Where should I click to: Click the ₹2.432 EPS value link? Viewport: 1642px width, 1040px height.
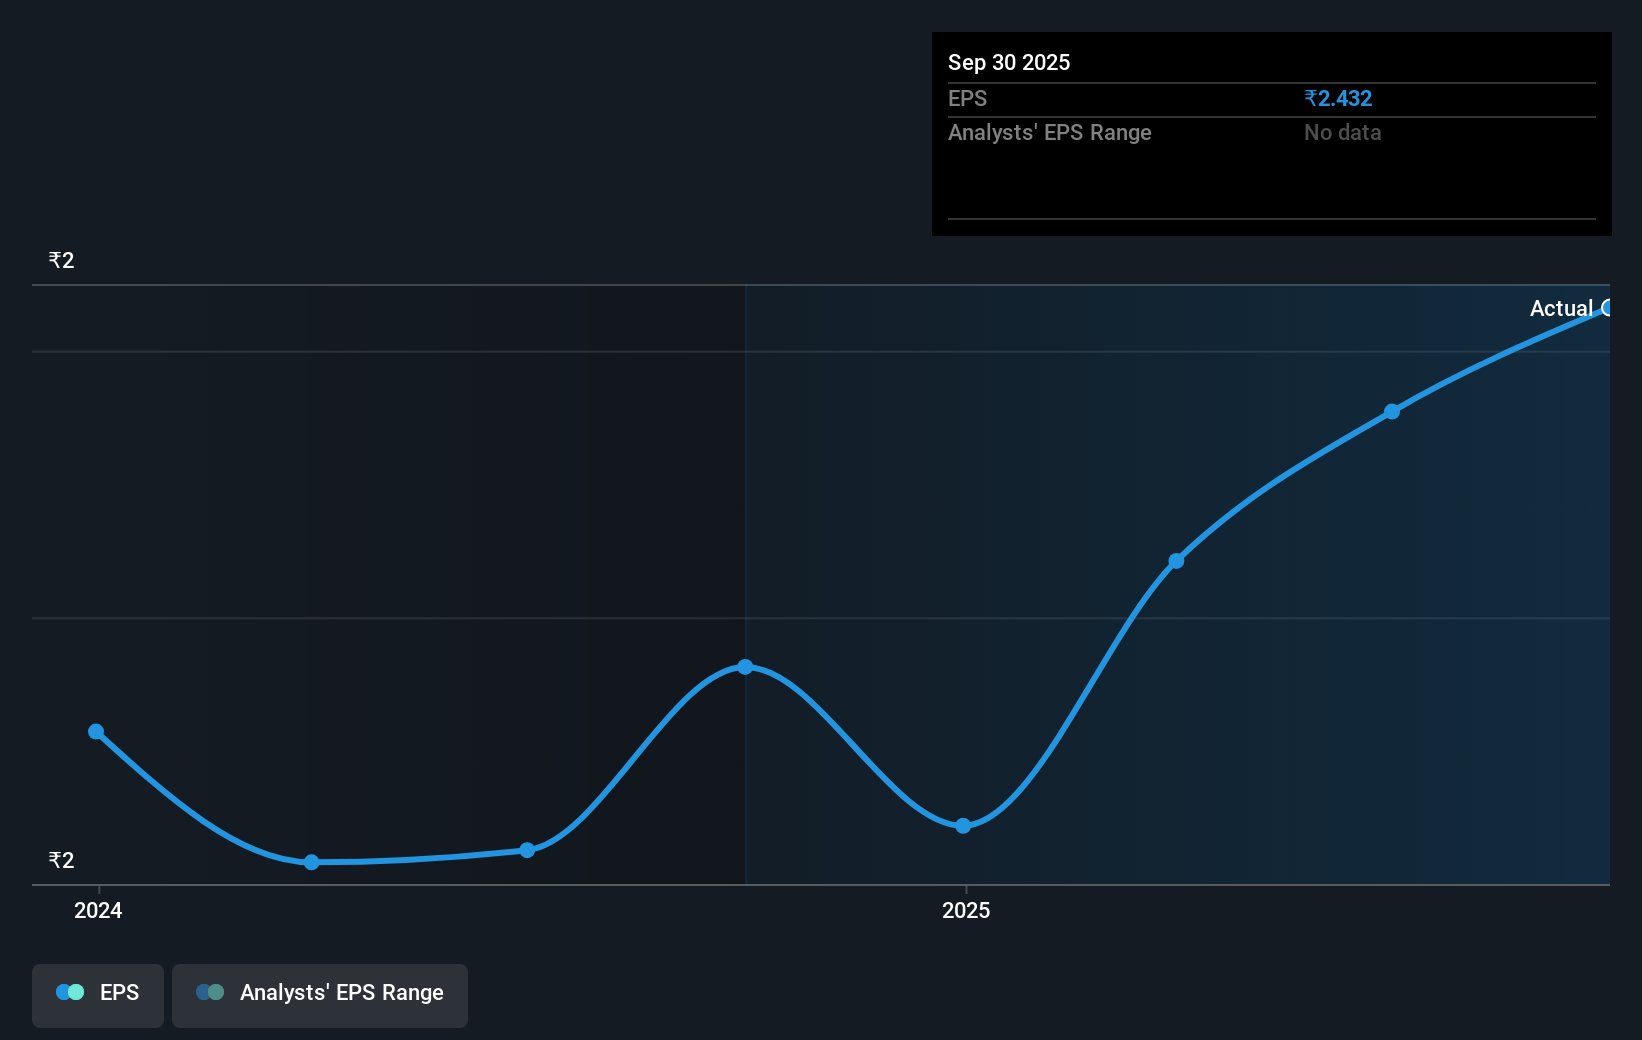coord(1338,98)
